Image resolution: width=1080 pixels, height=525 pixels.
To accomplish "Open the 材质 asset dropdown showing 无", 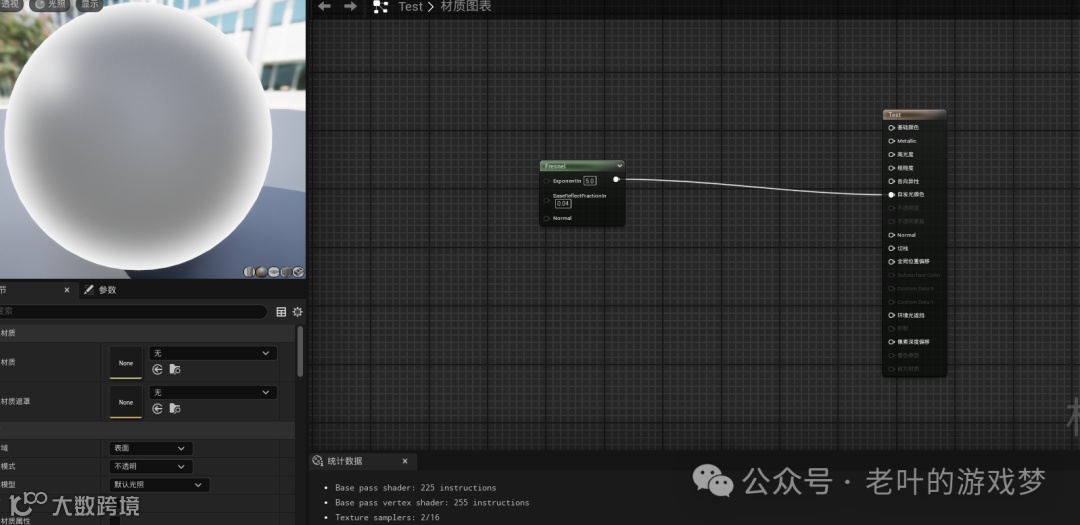I will (213, 353).
